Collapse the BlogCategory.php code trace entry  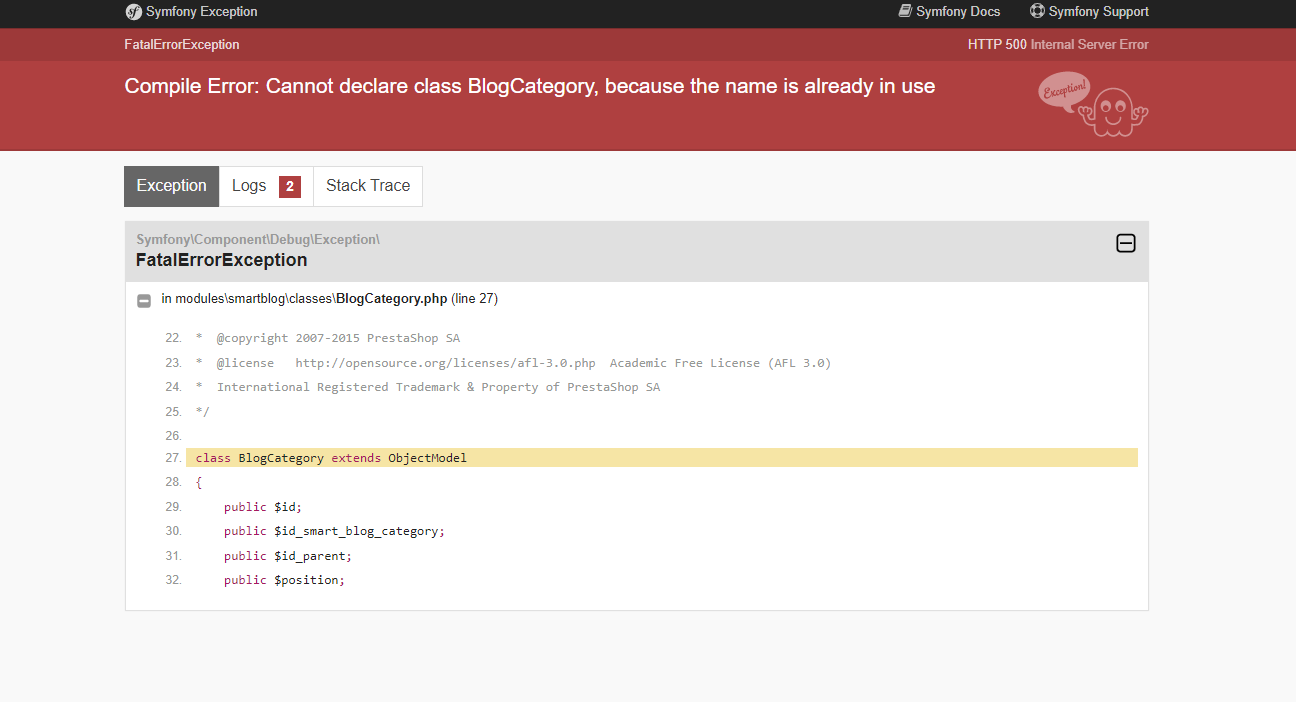(144, 300)
